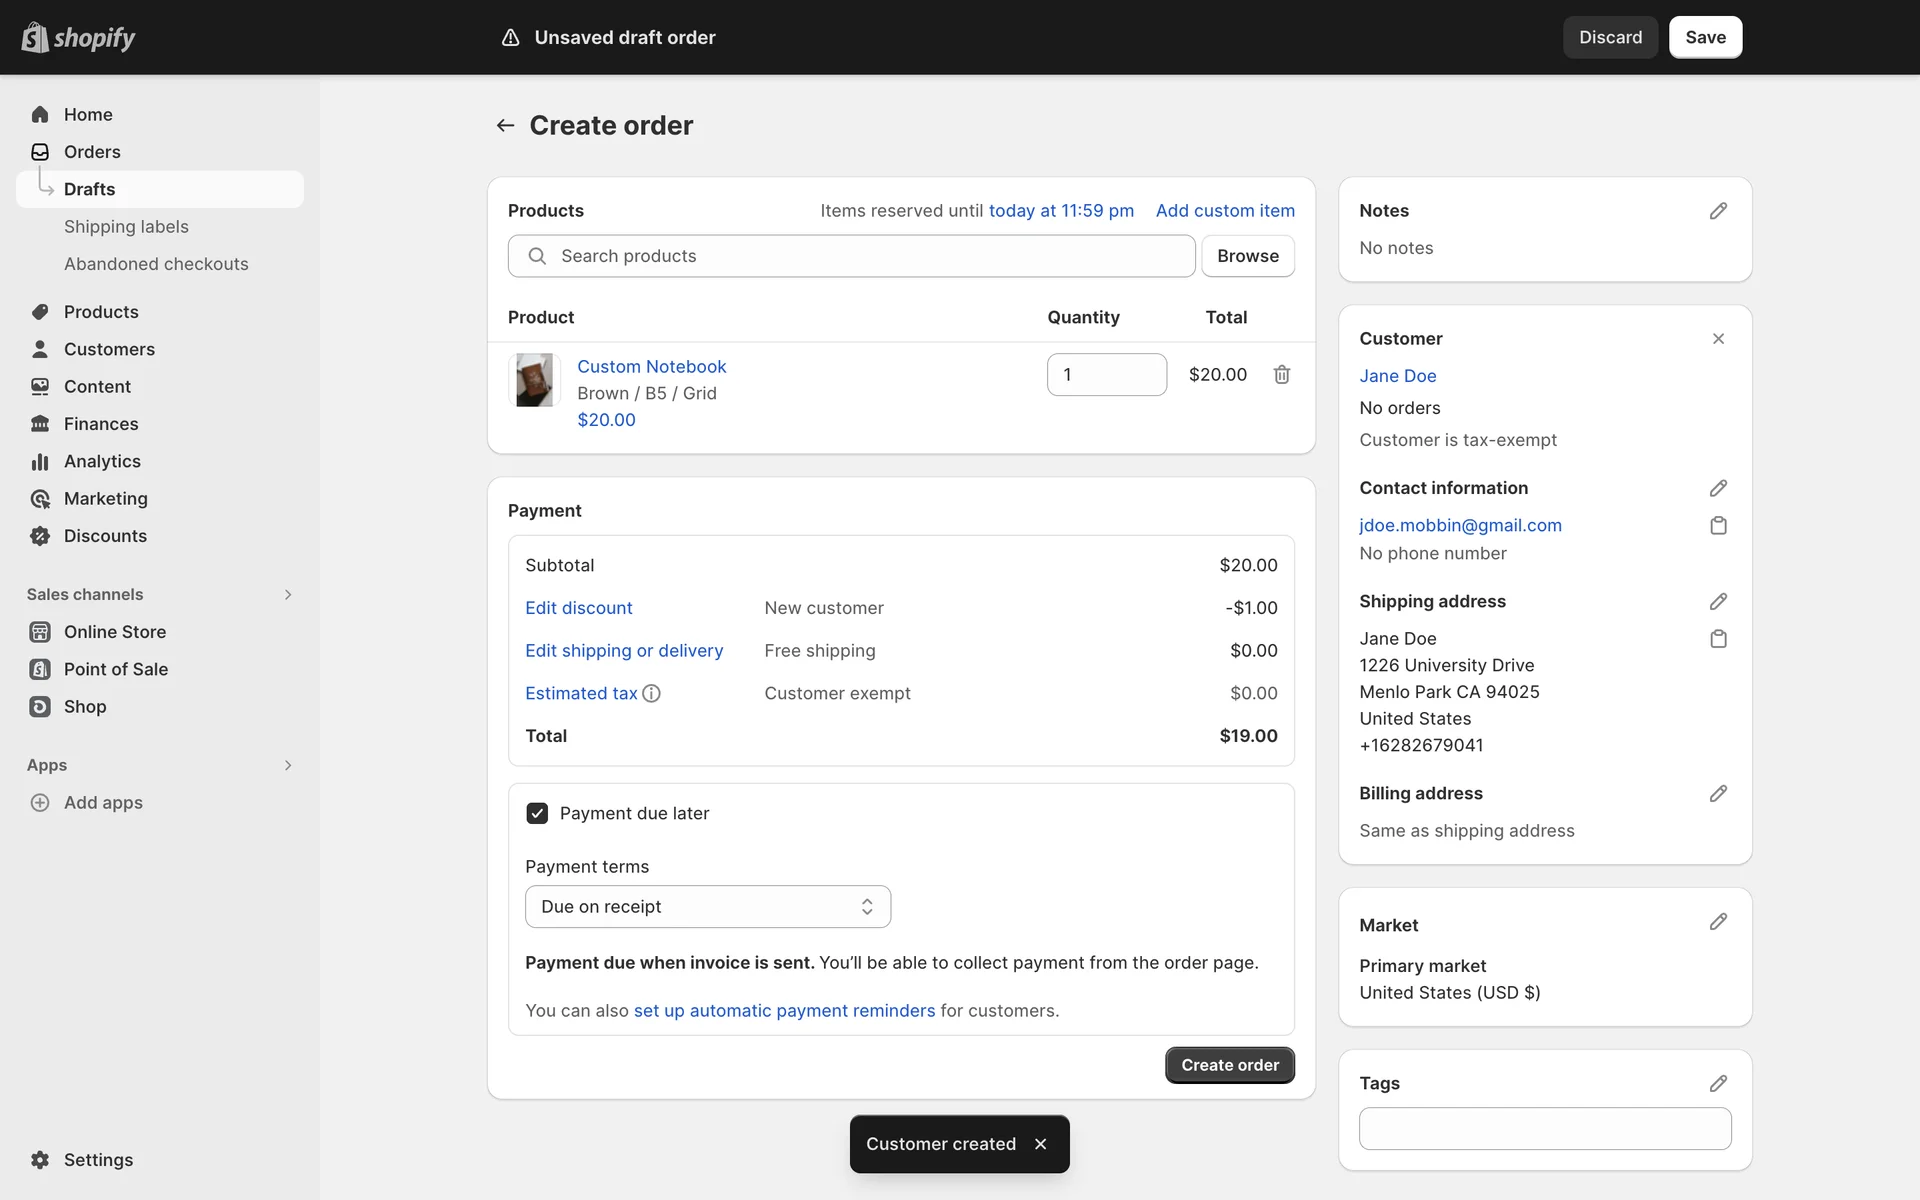Open Analytics in sidebar
Image resolution: width=1920 pixels, height=1200 pixels.
pos(102,461)
